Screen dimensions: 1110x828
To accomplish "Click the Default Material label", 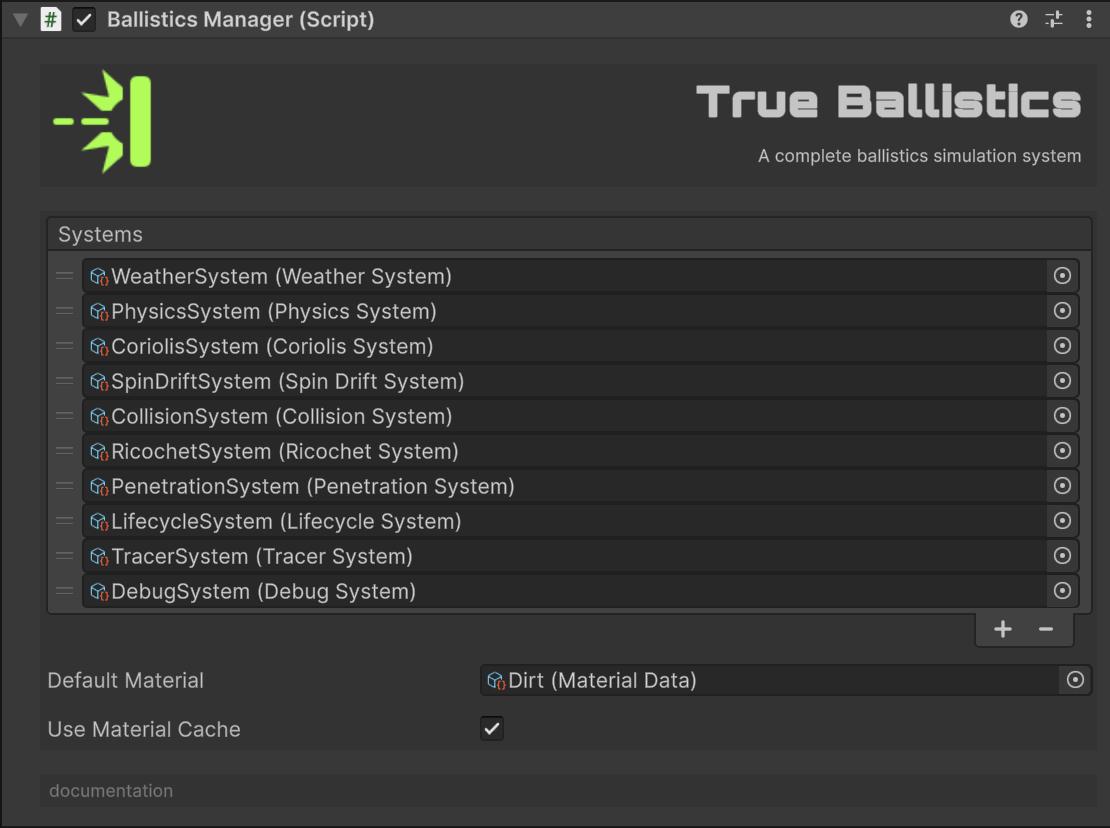I will click(x=125, y=681).
